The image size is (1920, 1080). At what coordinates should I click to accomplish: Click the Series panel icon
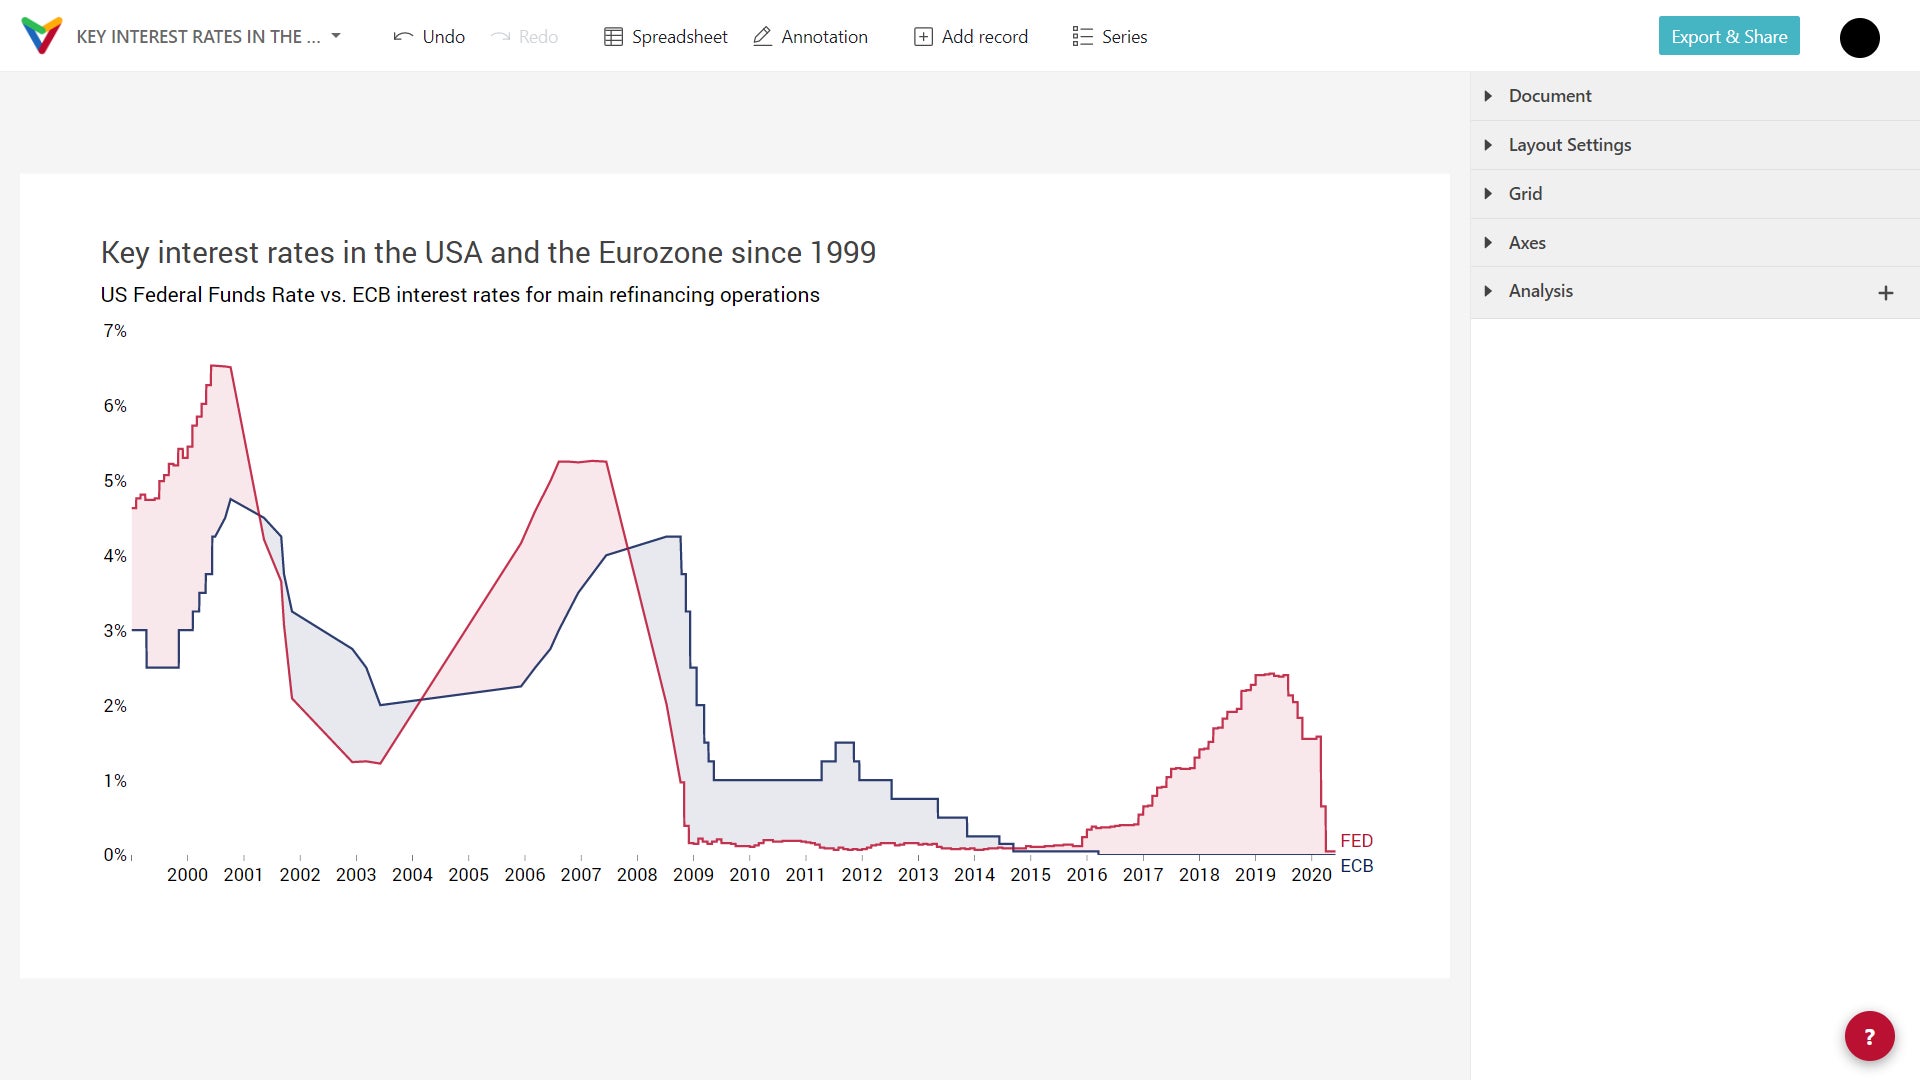(x=1081, y=36)
